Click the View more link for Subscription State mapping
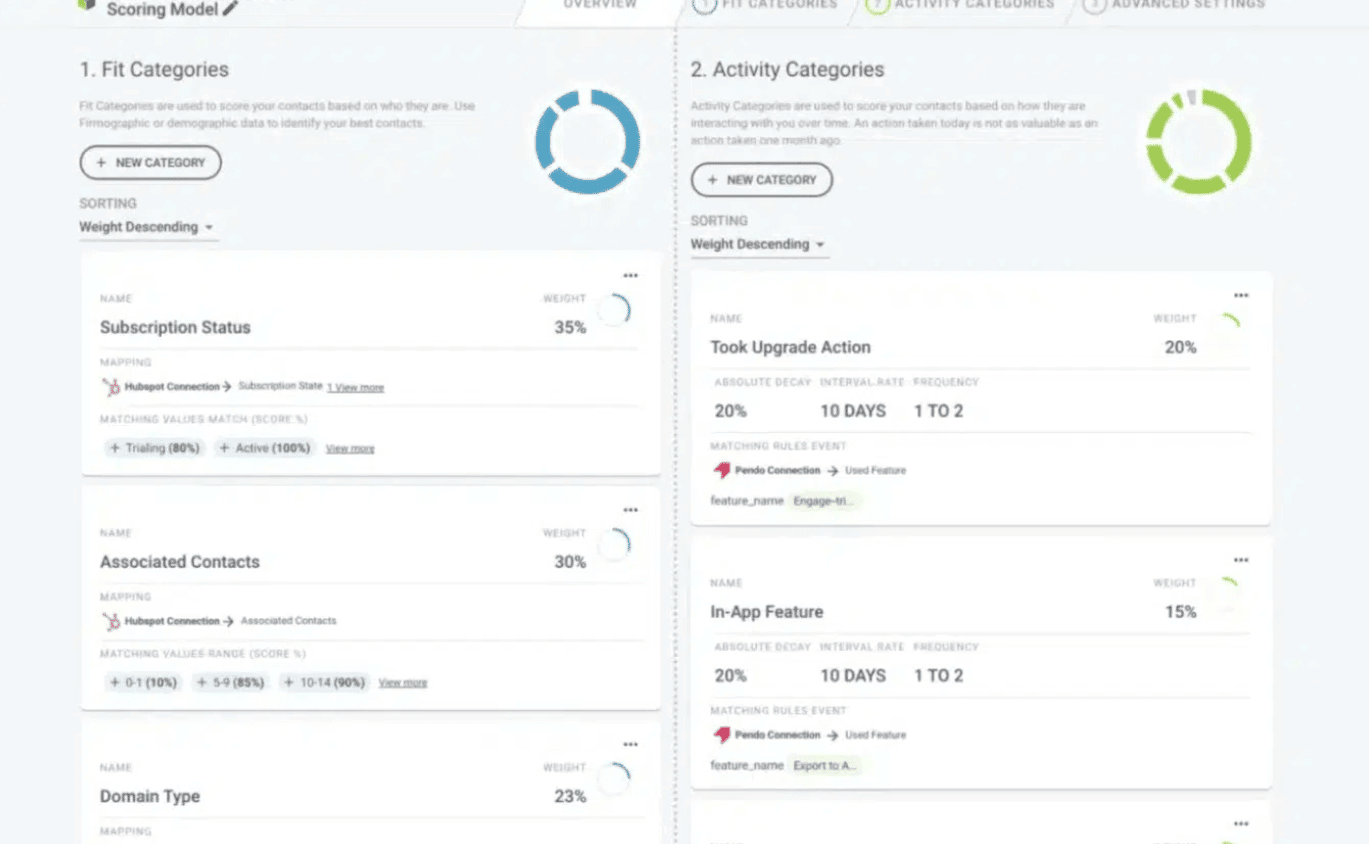Viewport: 1369px width, 844px height. 355,387
